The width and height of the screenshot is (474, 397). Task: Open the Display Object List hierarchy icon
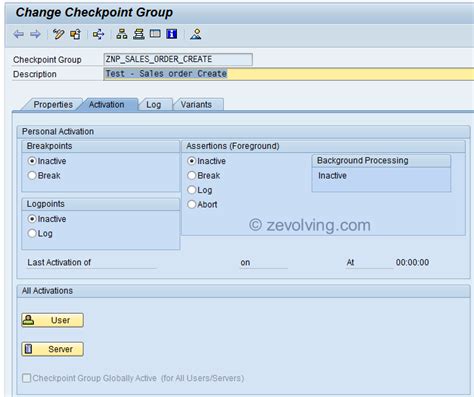pyautogui.click(x=122, y=34)
